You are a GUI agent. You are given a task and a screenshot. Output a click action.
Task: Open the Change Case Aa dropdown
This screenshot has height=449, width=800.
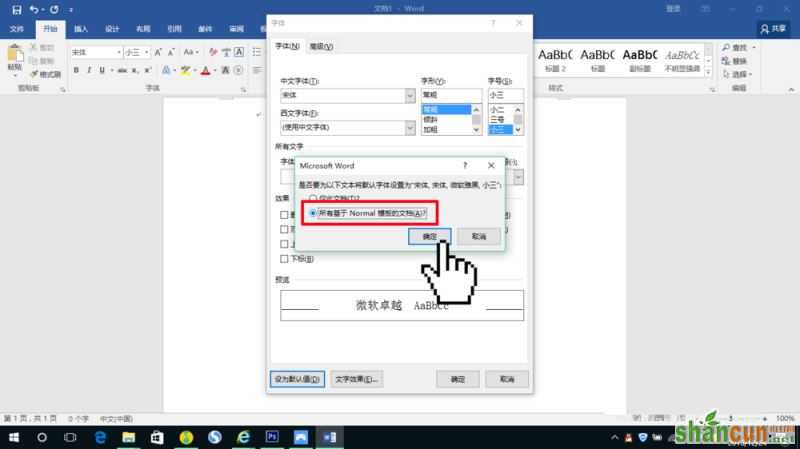[191, 52]
